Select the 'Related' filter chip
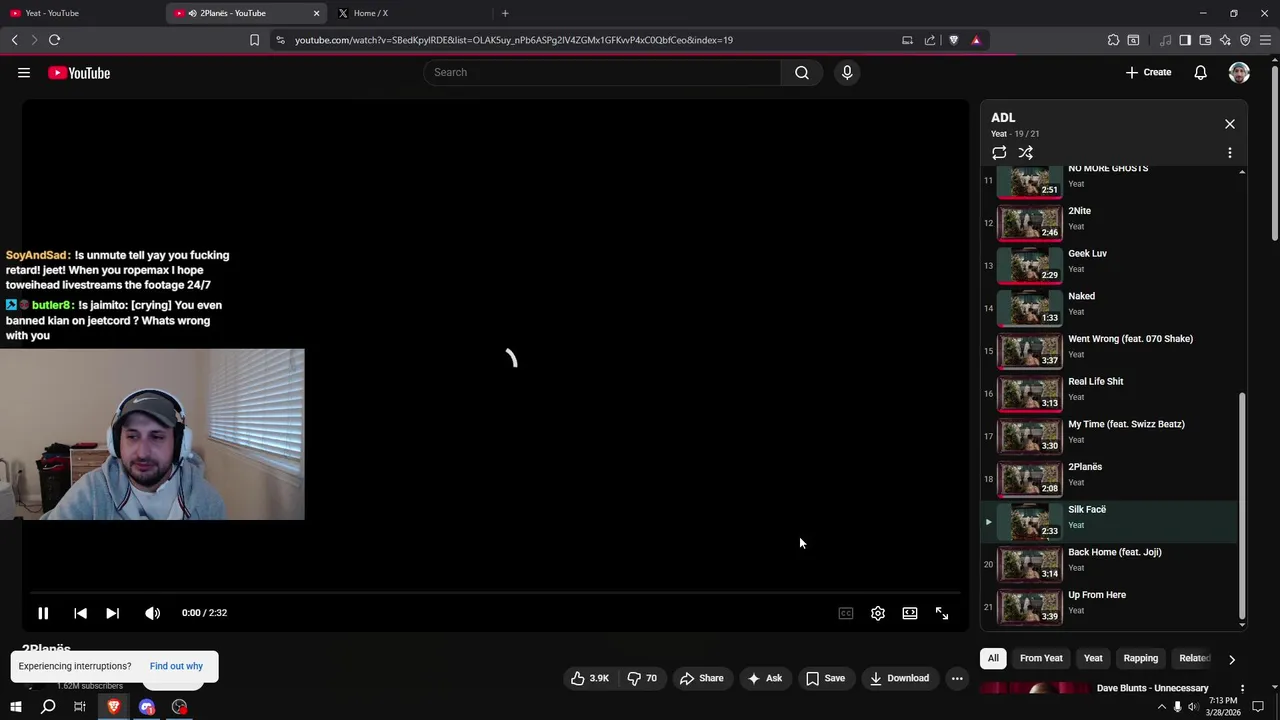This screenshot has height=720, width=1280. coord(1194,658)
